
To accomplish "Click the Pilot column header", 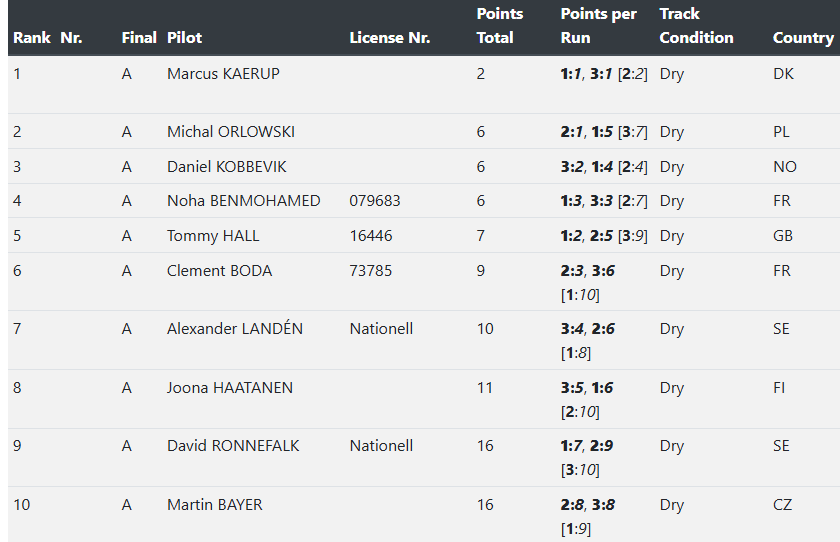I will [184, 38].
